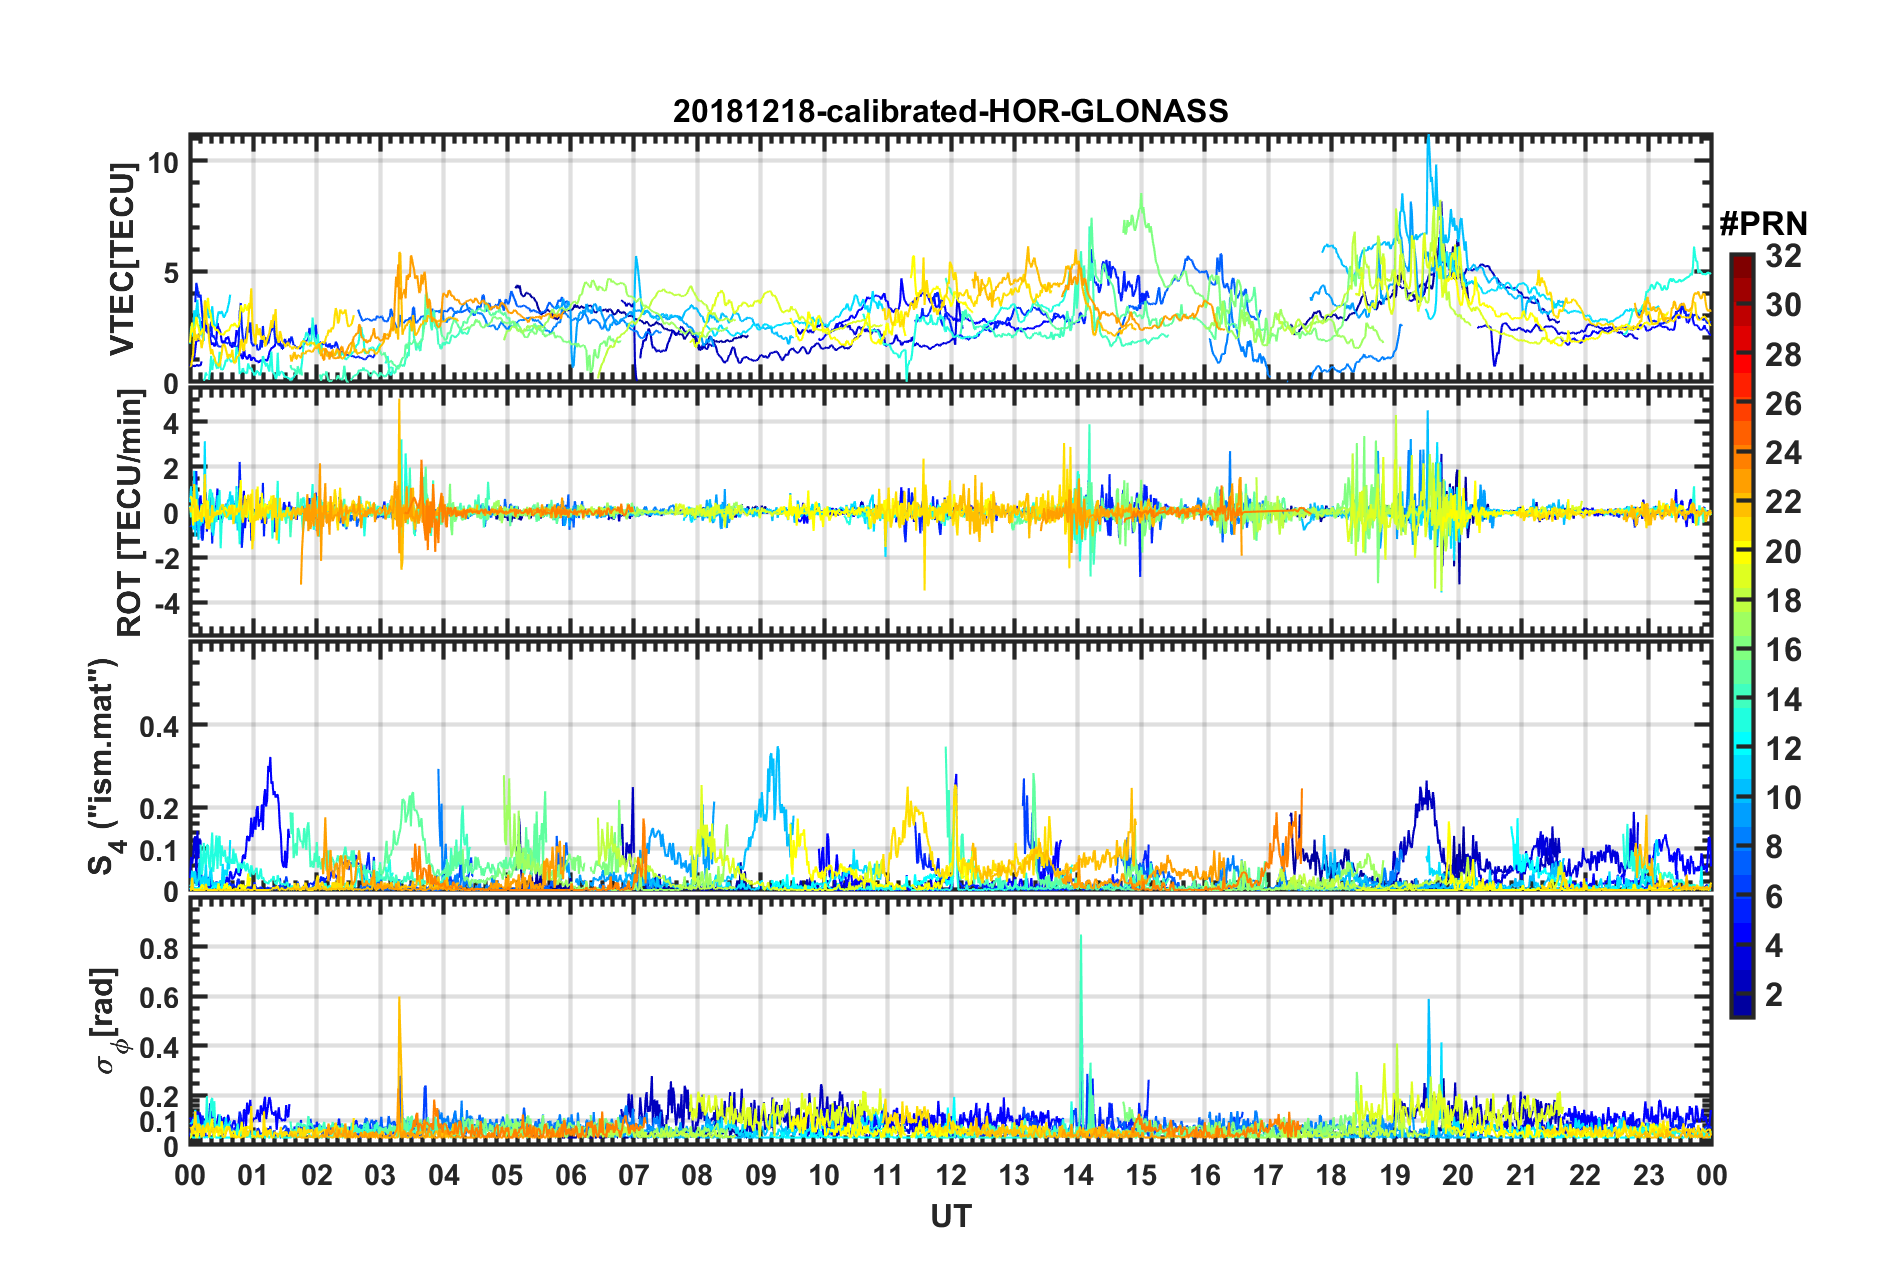Click colorbar tick label 6
The width and height of the screenshot is (1902, 1272).
[1774, 896]
